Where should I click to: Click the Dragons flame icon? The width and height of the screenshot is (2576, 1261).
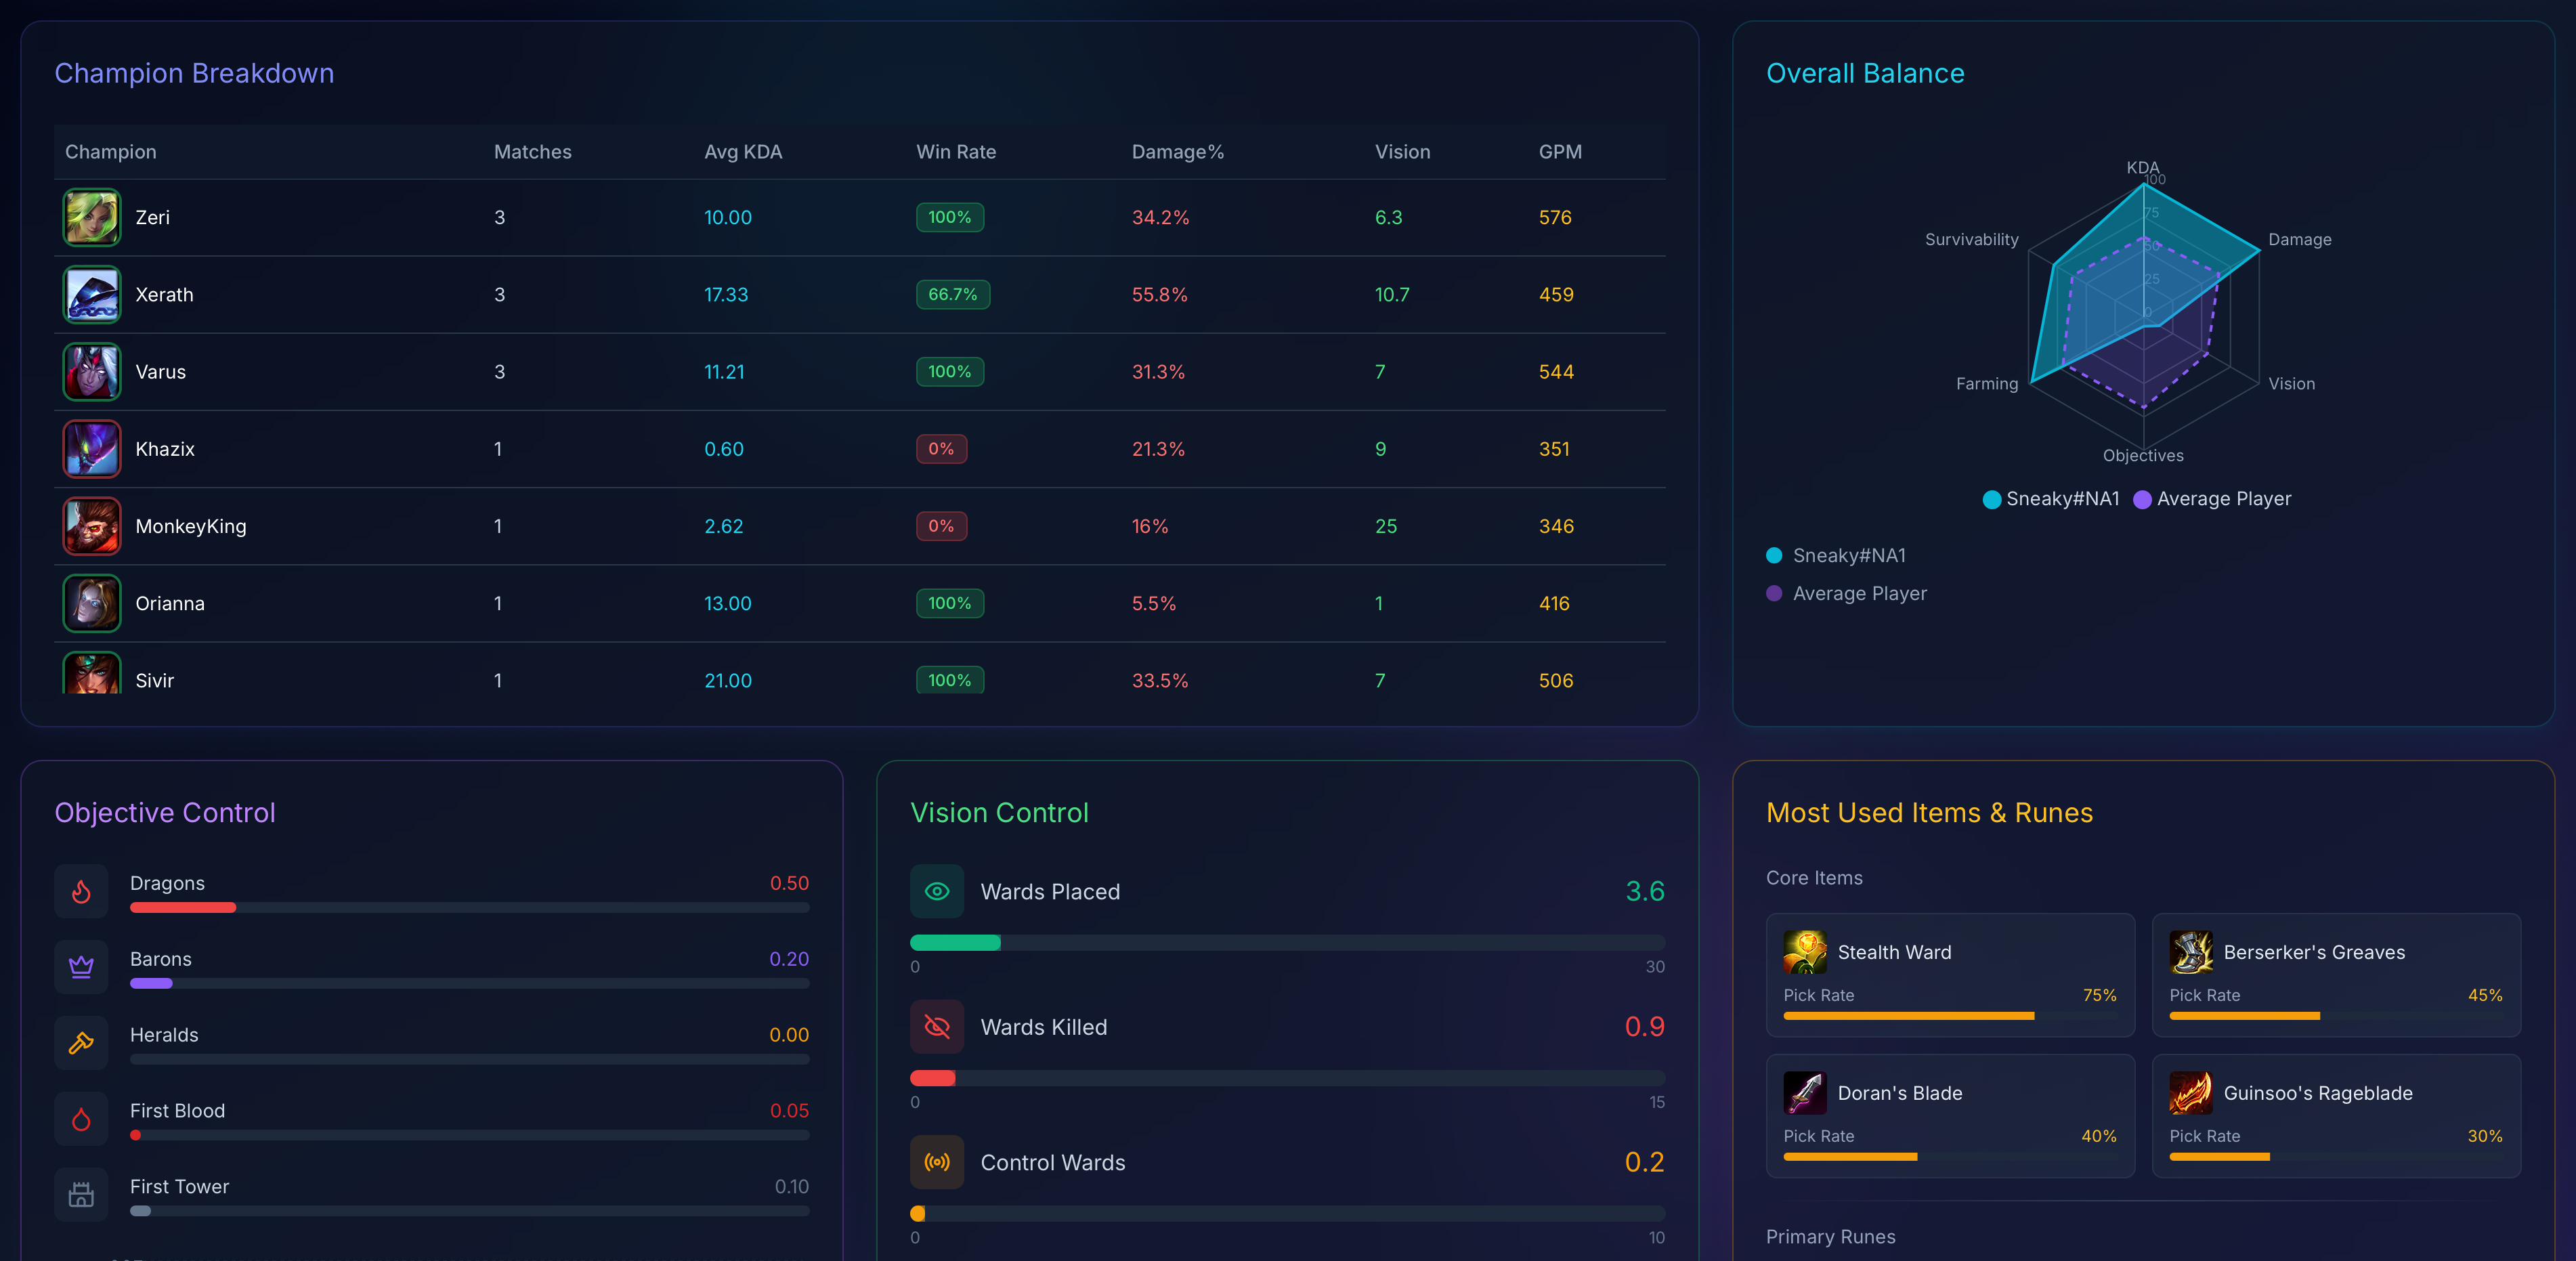[81, 891]
